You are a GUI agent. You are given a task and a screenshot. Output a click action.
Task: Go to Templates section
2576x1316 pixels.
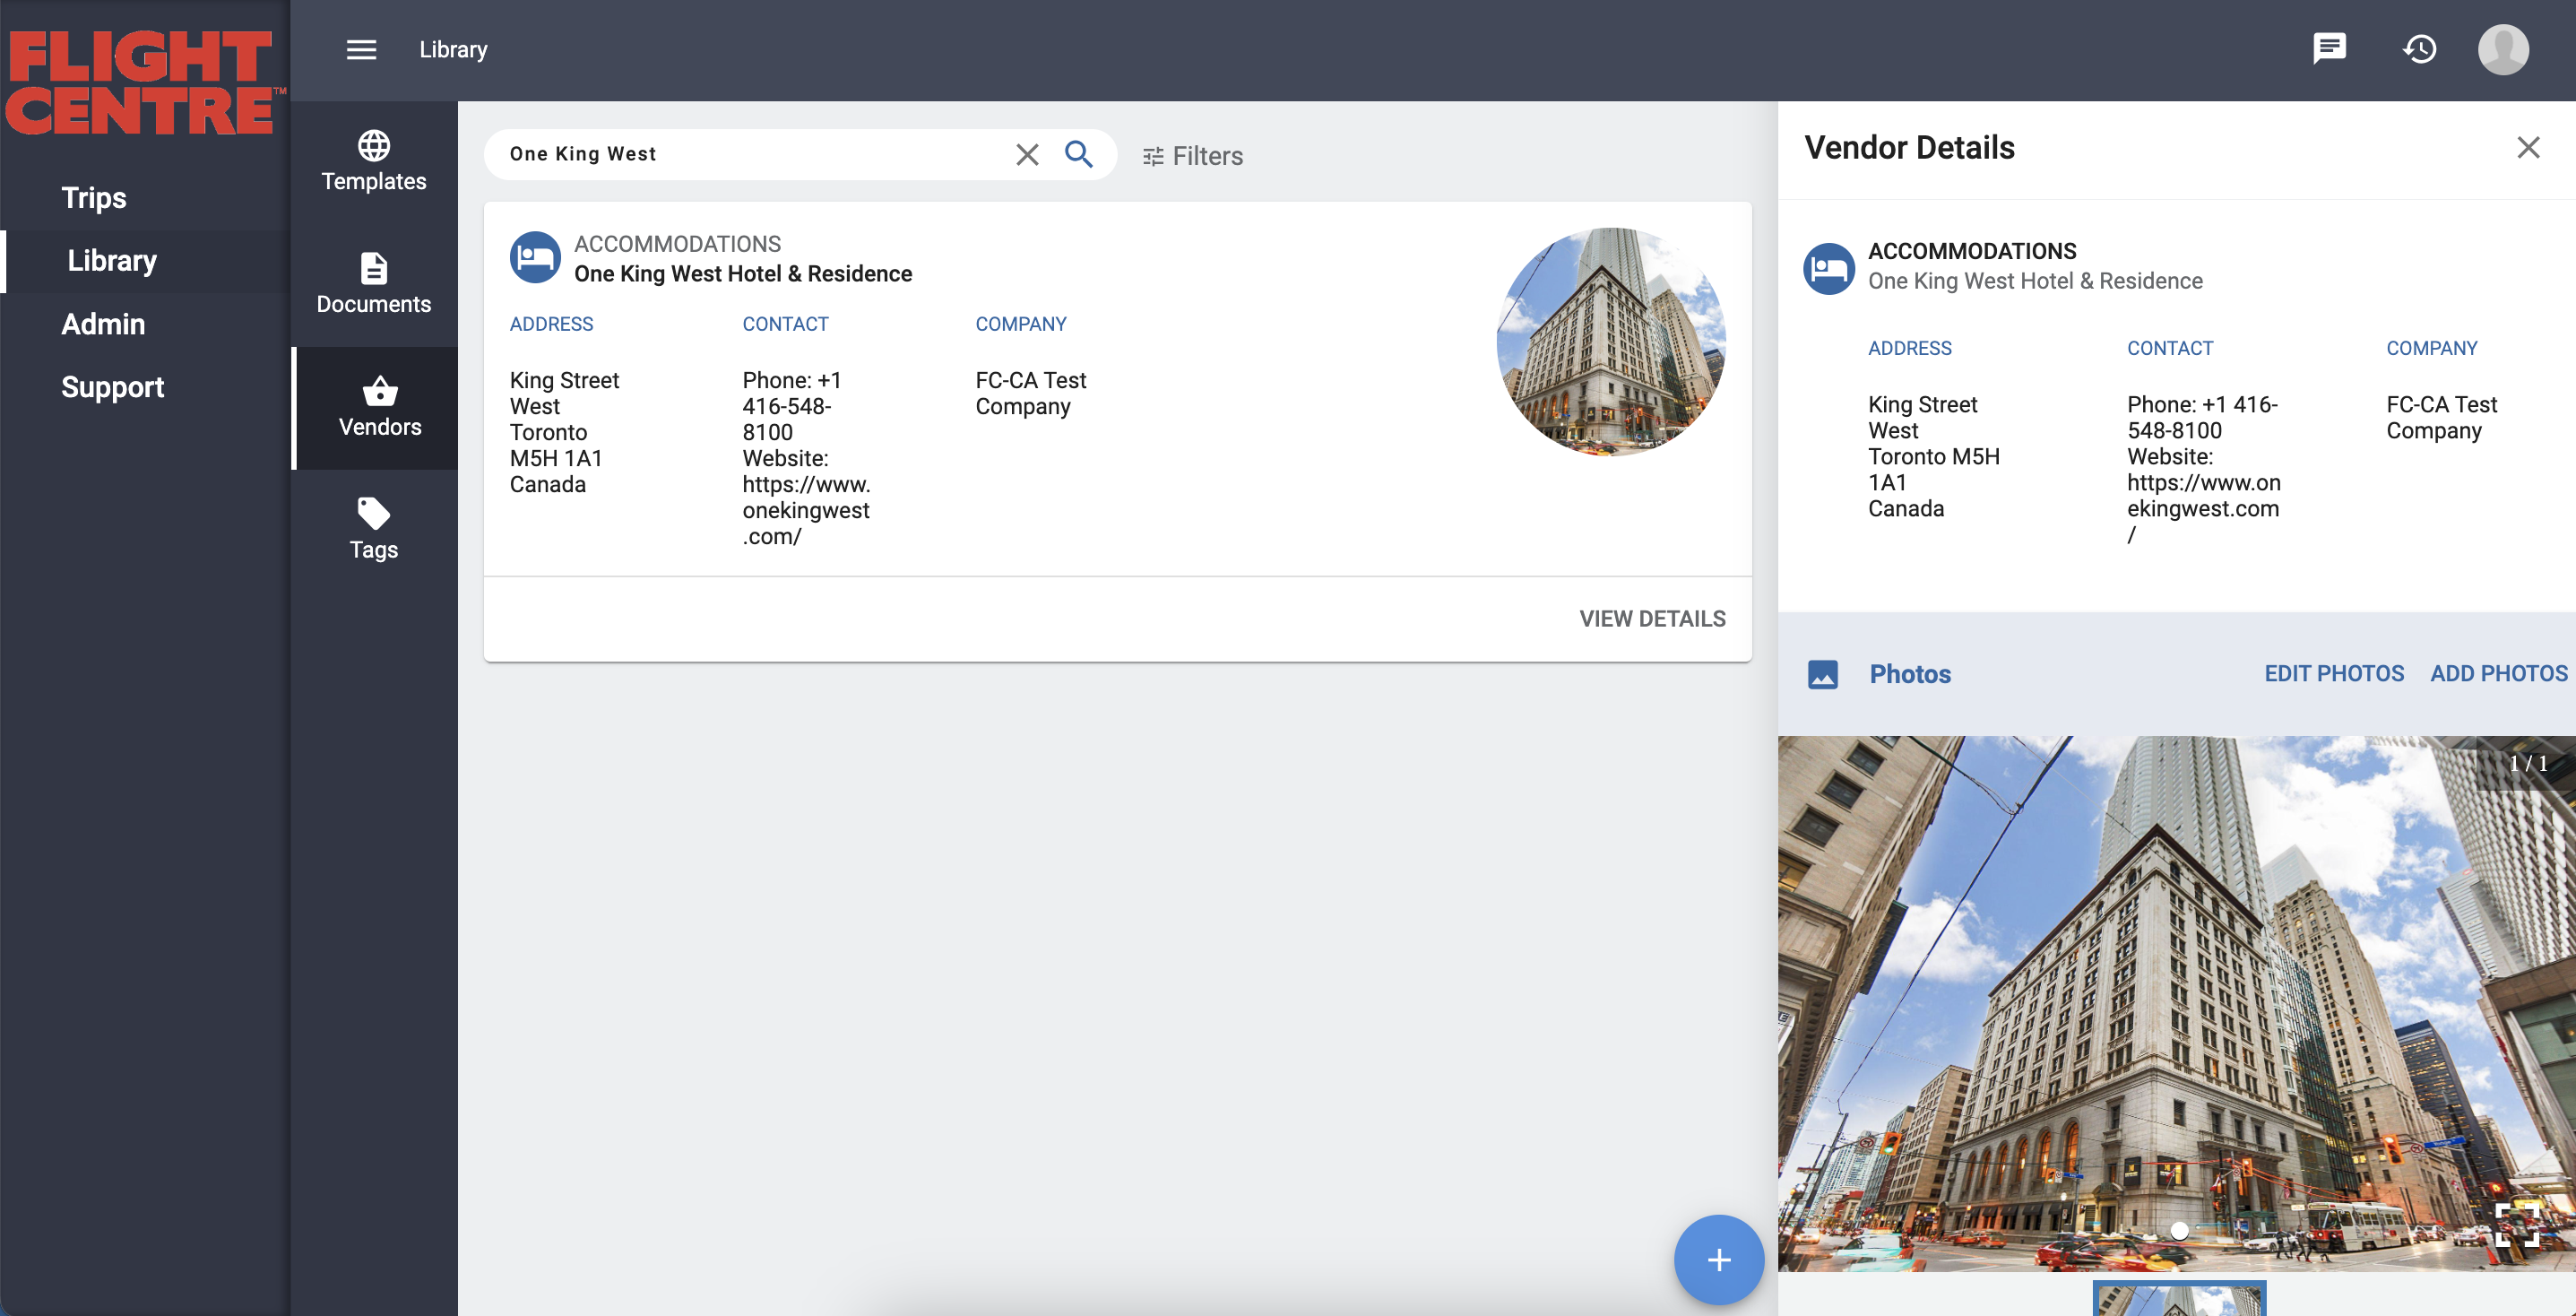pyautogui.click(x=374, y=161)
